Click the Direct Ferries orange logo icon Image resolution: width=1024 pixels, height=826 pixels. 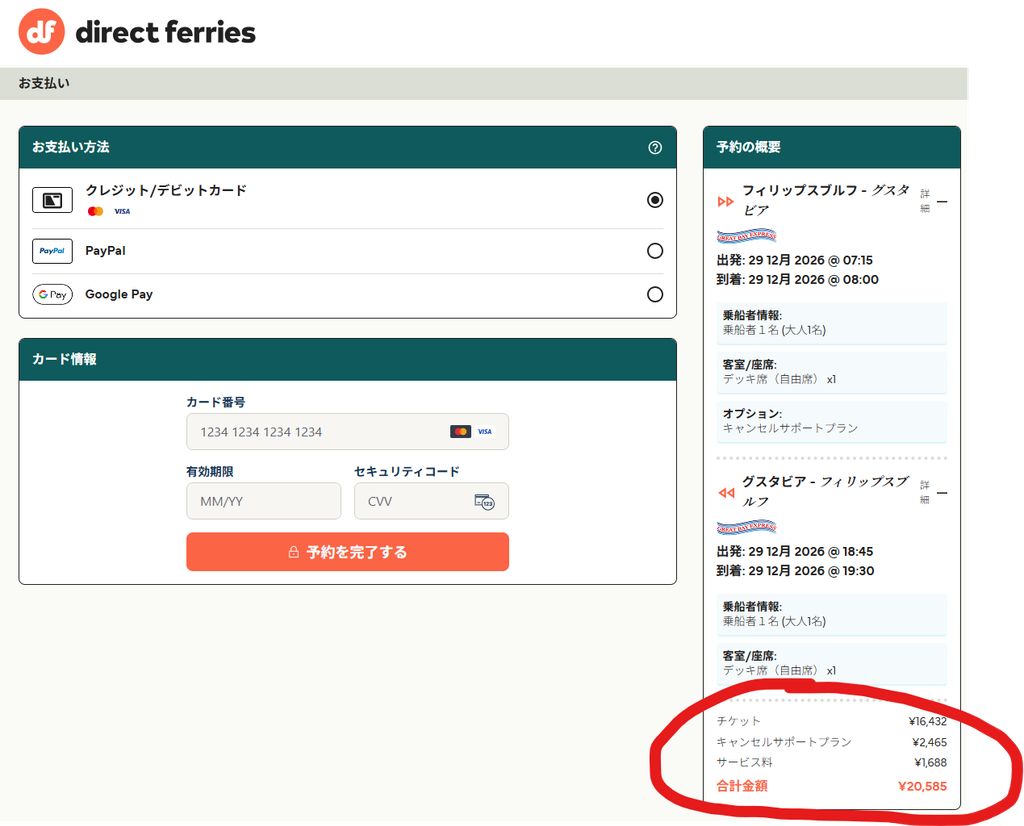coord(42,31)
